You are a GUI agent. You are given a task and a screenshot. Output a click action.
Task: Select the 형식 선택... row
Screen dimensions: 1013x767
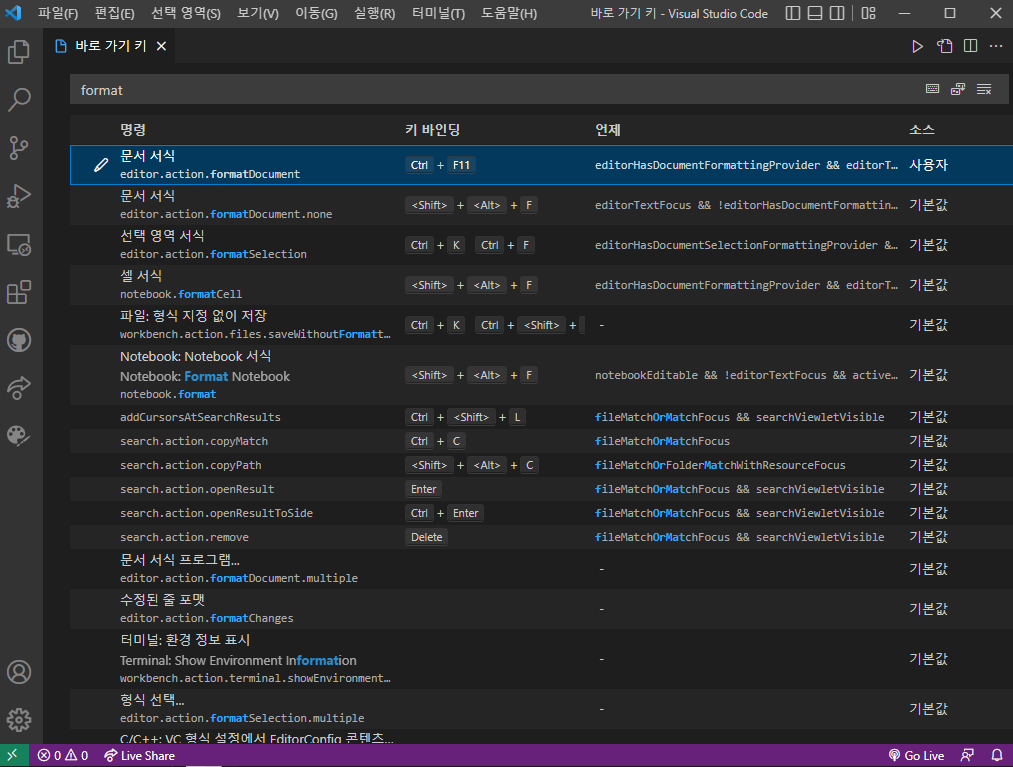[x=541, y=709]
